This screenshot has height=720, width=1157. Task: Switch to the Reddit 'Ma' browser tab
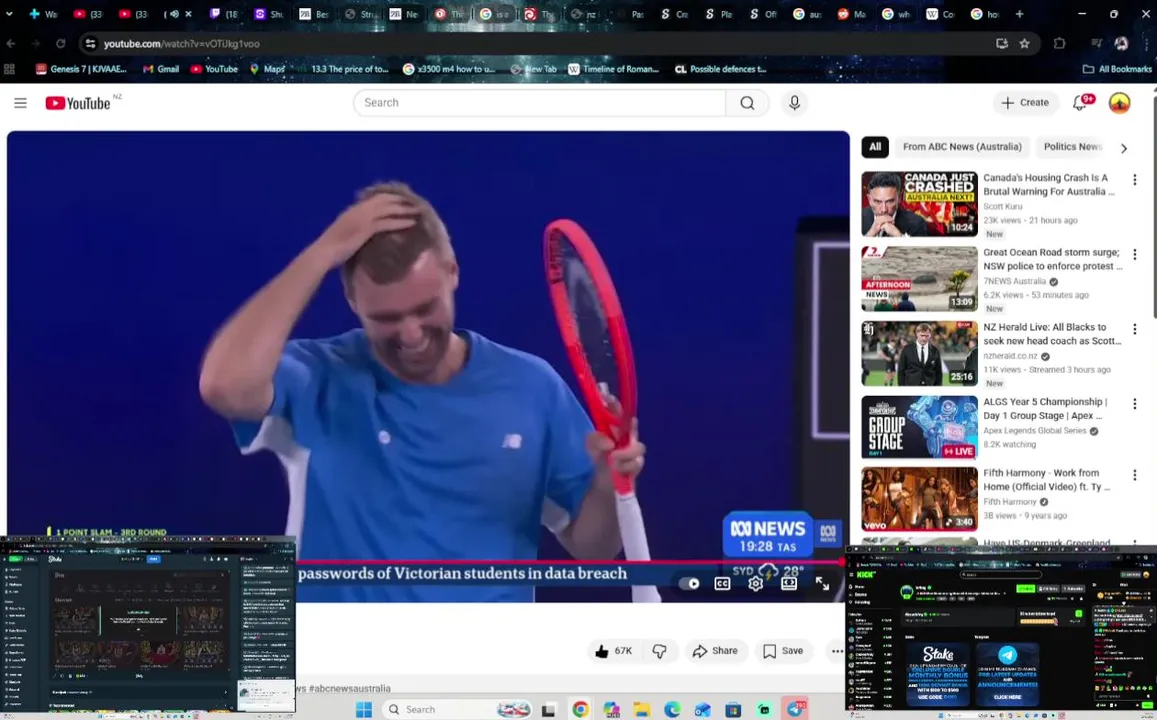pyautogui.click(x=851, y=13)
